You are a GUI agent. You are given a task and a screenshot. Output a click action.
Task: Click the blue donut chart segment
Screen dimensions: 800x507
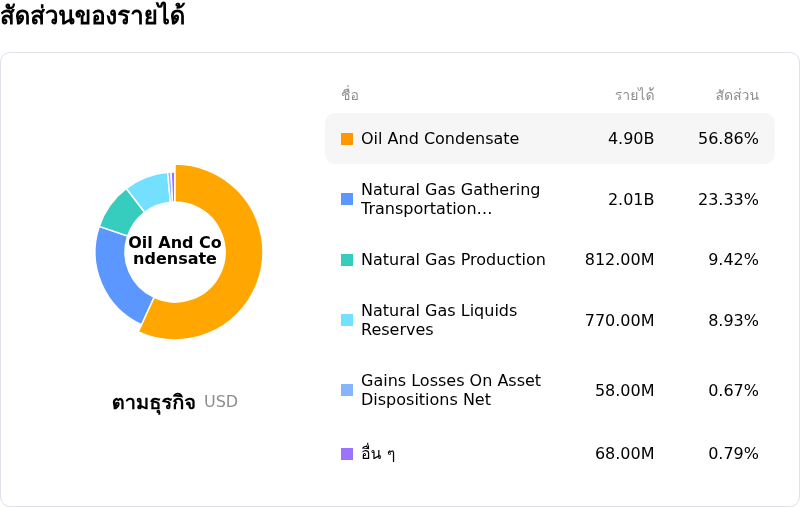117,277
